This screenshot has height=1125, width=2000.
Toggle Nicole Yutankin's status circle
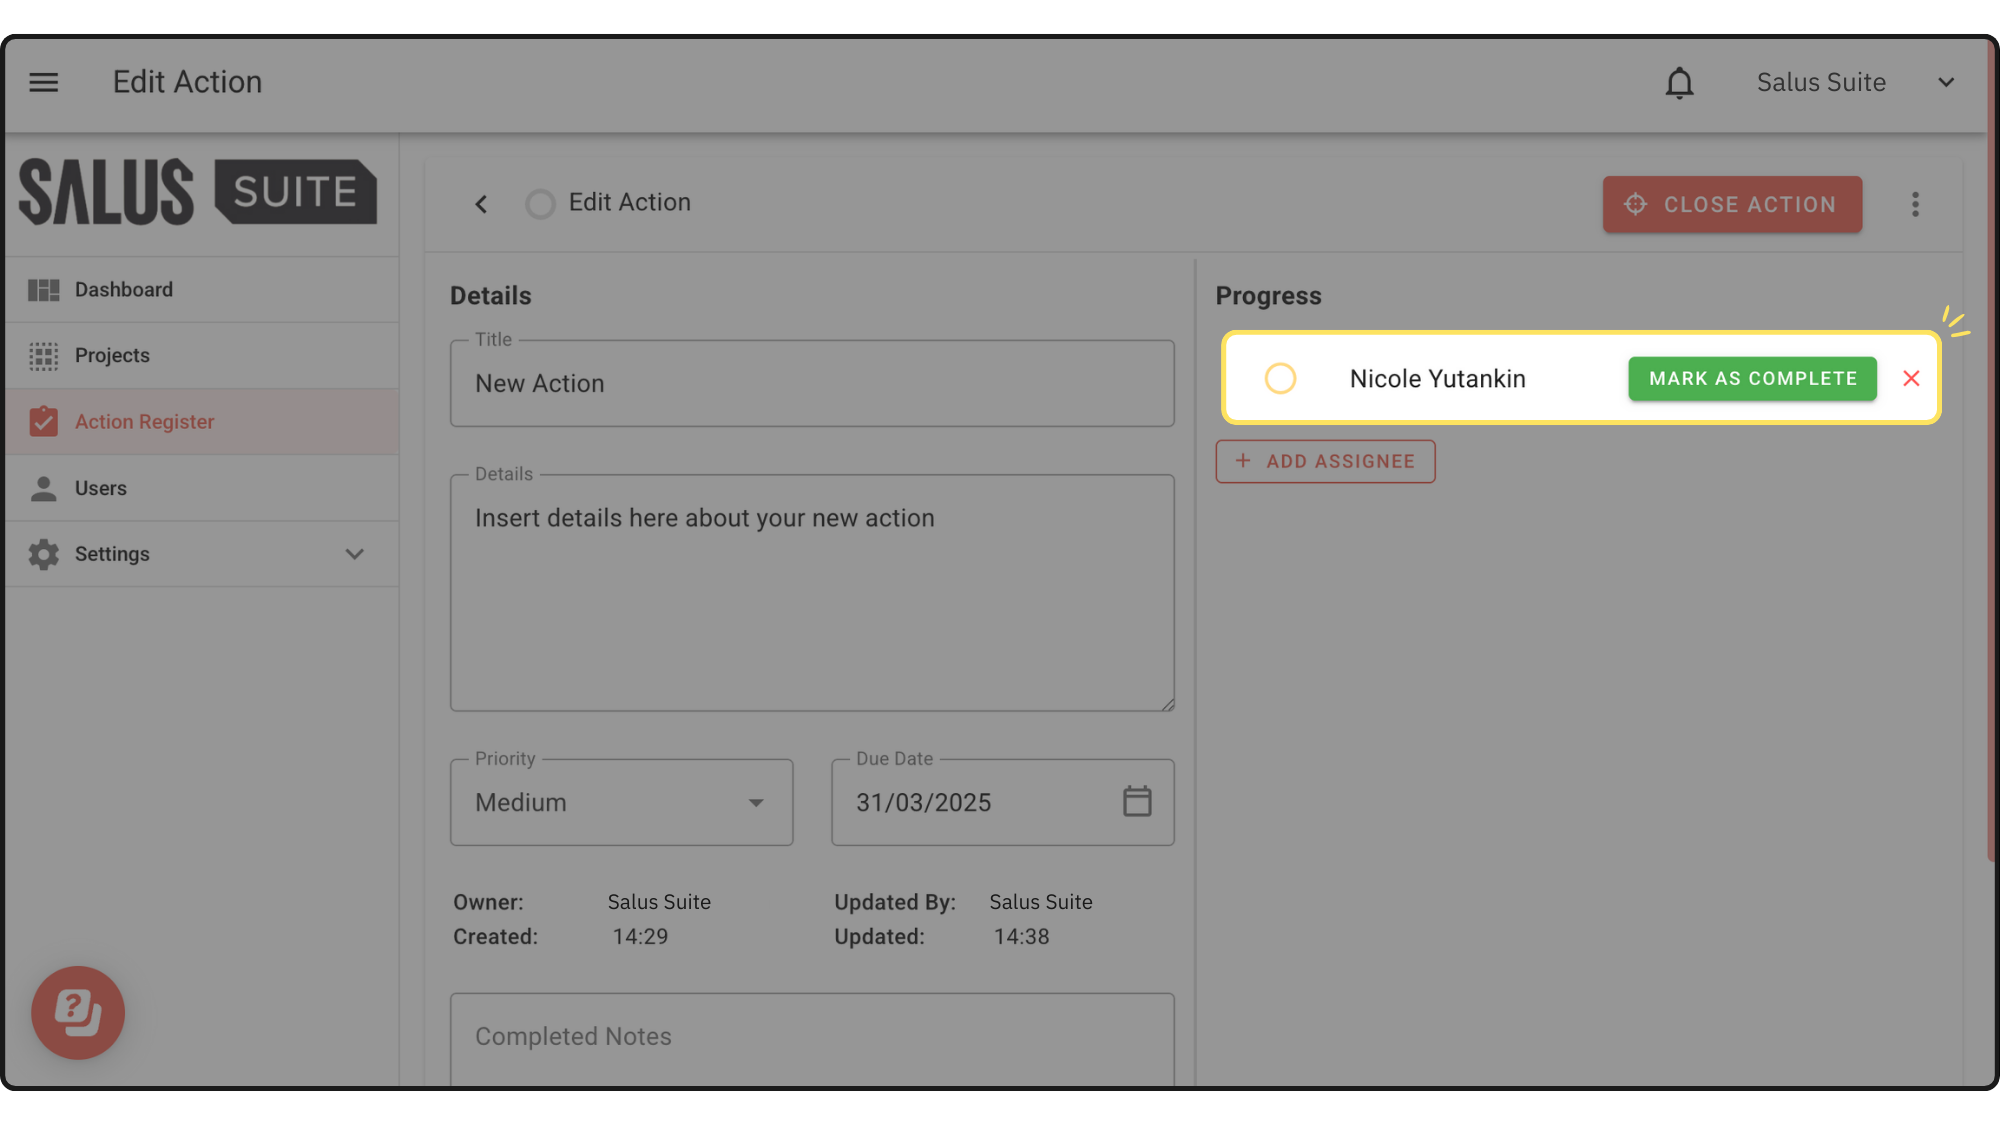coord(1280,379)
